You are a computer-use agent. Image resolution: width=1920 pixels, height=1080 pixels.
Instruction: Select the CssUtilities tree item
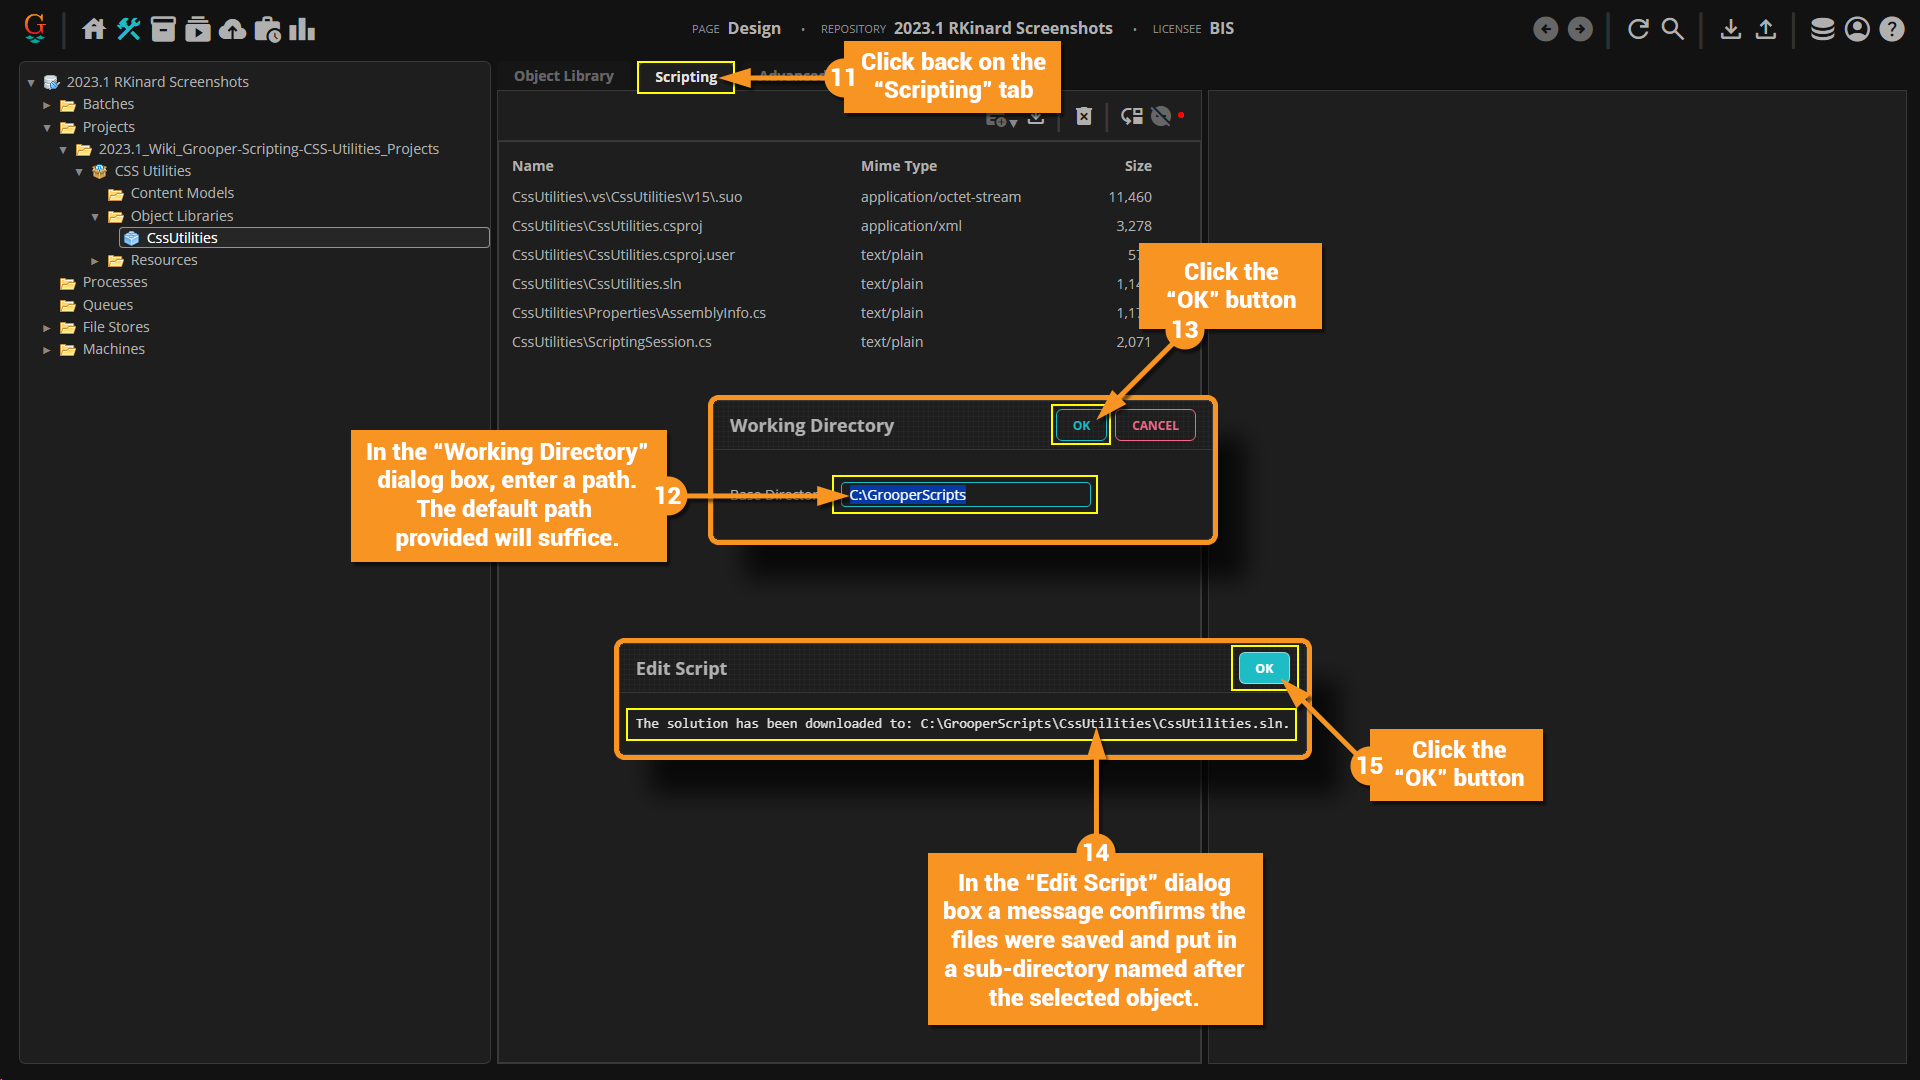pyautogui.click(x=182, y=238)
